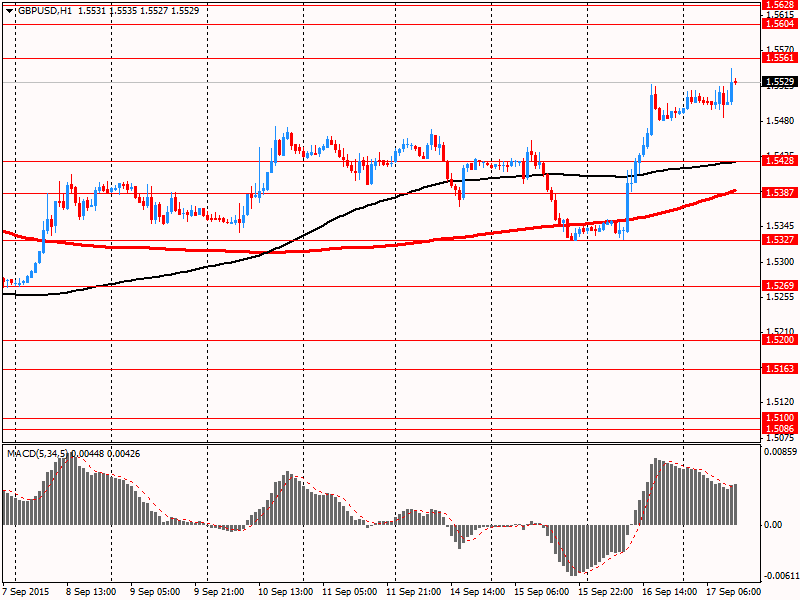The width and height of the screenshot is (800, 600).
Task: Select the 9 Sep 05:00 time axis label
Action: 155,592
